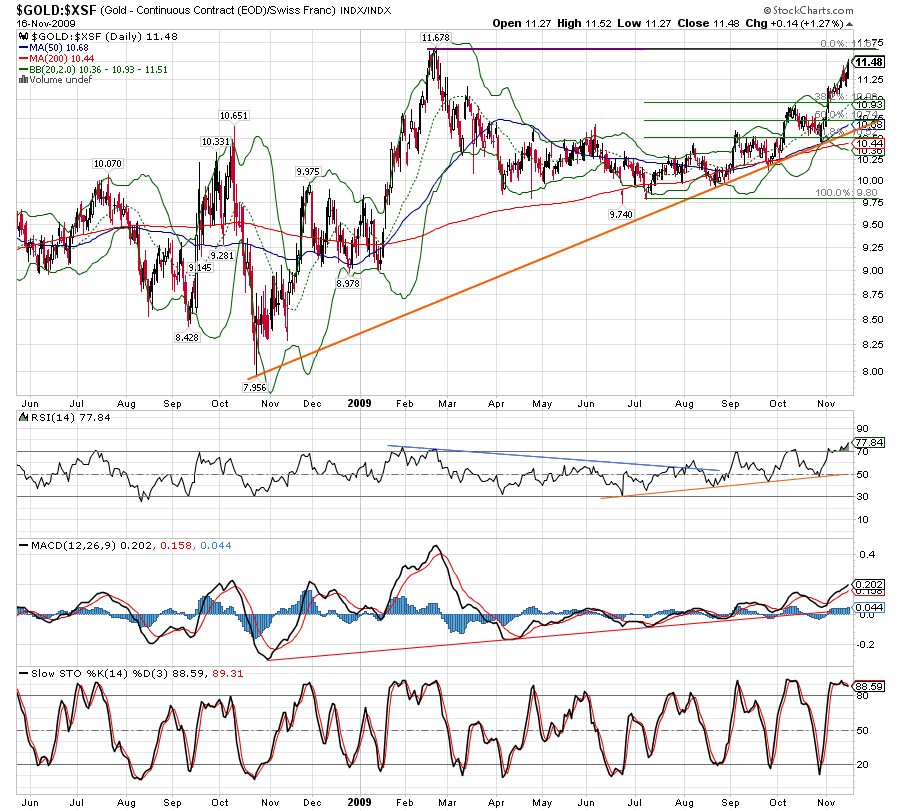The height and width of the screenshot is (811, 900).
Task: Click the red 0.158 value in MACD header
Action: 176,545
